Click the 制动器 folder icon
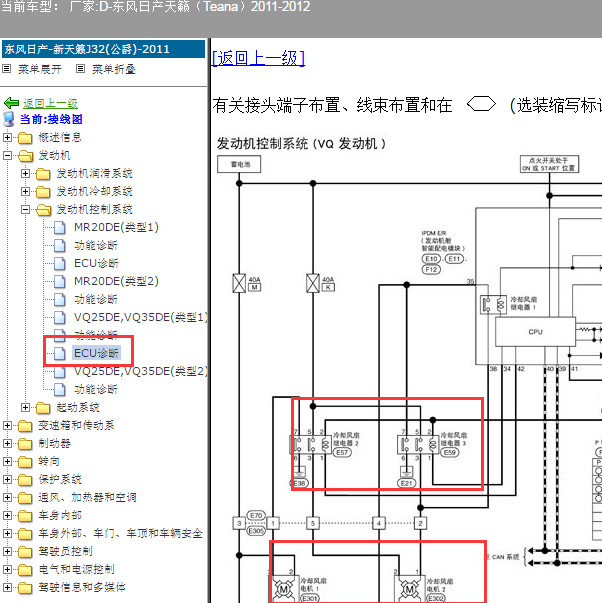The width and height of the screenshot is (602, 603). pos(25,443)
